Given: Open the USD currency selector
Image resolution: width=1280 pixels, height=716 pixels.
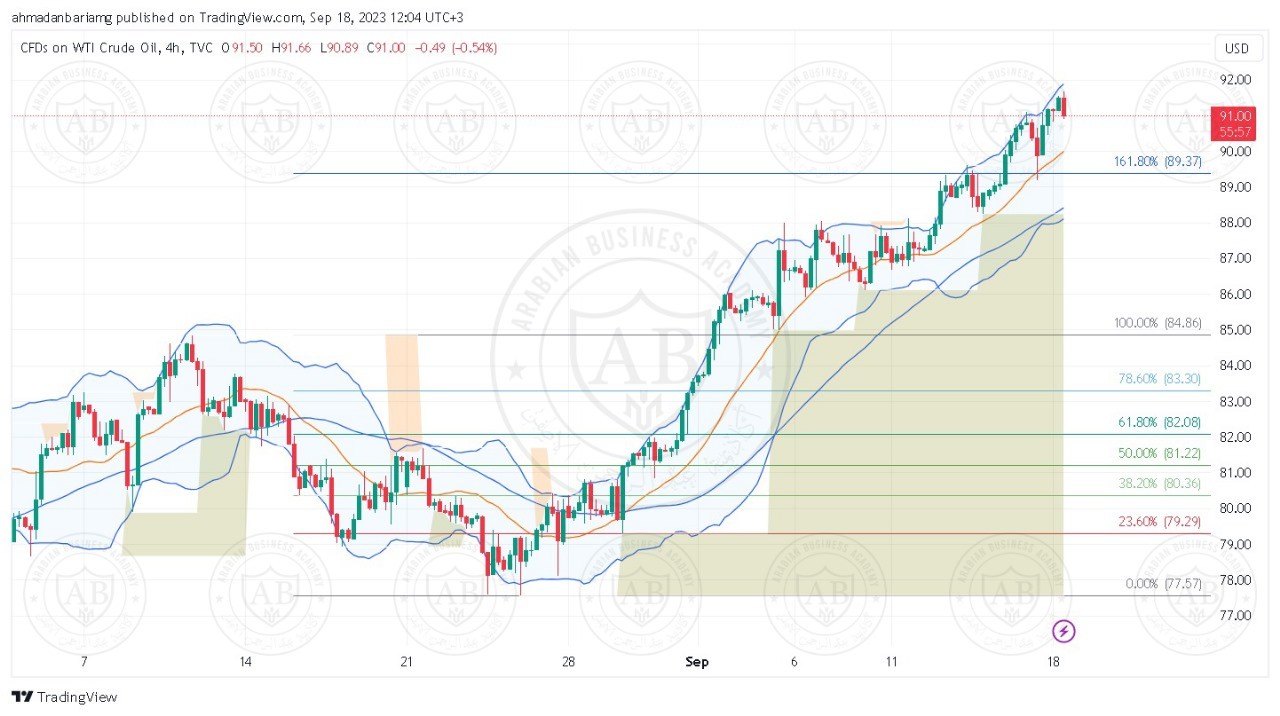Looking at the screenshot, I should pos(1237,48).
